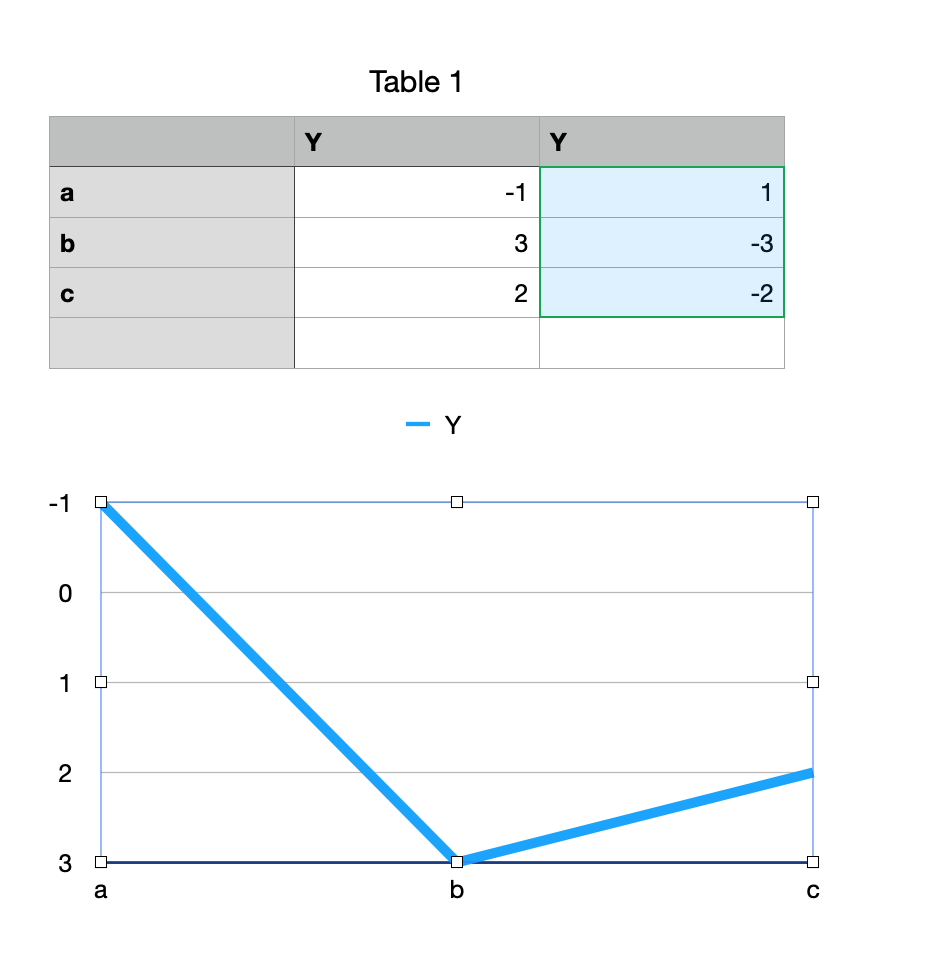This screenshot has height=966, width=938.
Task: Click chart top-right corner handle
Action: [813, 502]
